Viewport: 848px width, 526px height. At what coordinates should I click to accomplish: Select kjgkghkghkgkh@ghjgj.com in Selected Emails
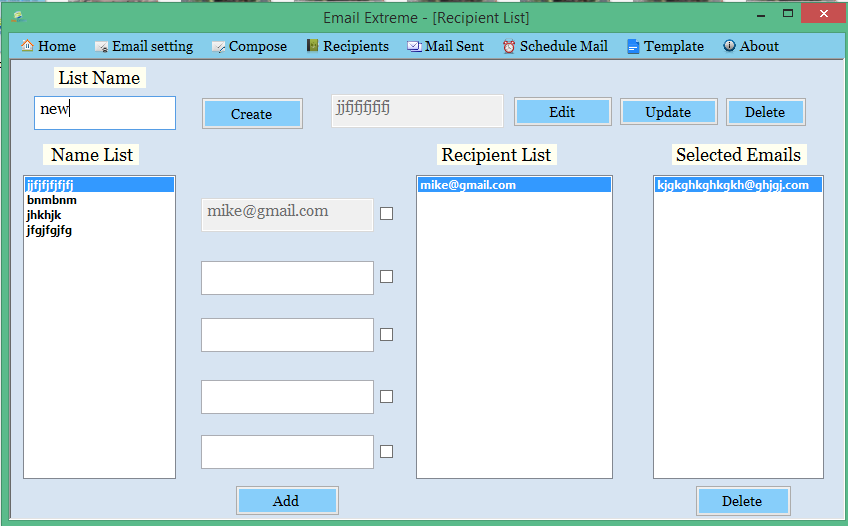(738, 185)
